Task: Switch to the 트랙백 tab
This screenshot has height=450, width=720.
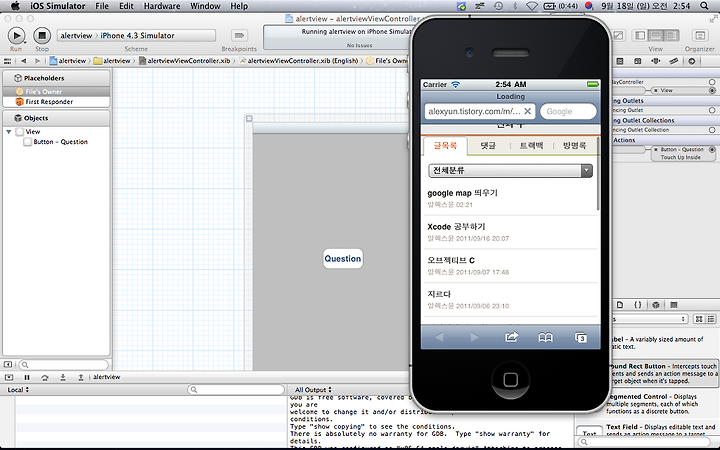Action: coord(531,146)
